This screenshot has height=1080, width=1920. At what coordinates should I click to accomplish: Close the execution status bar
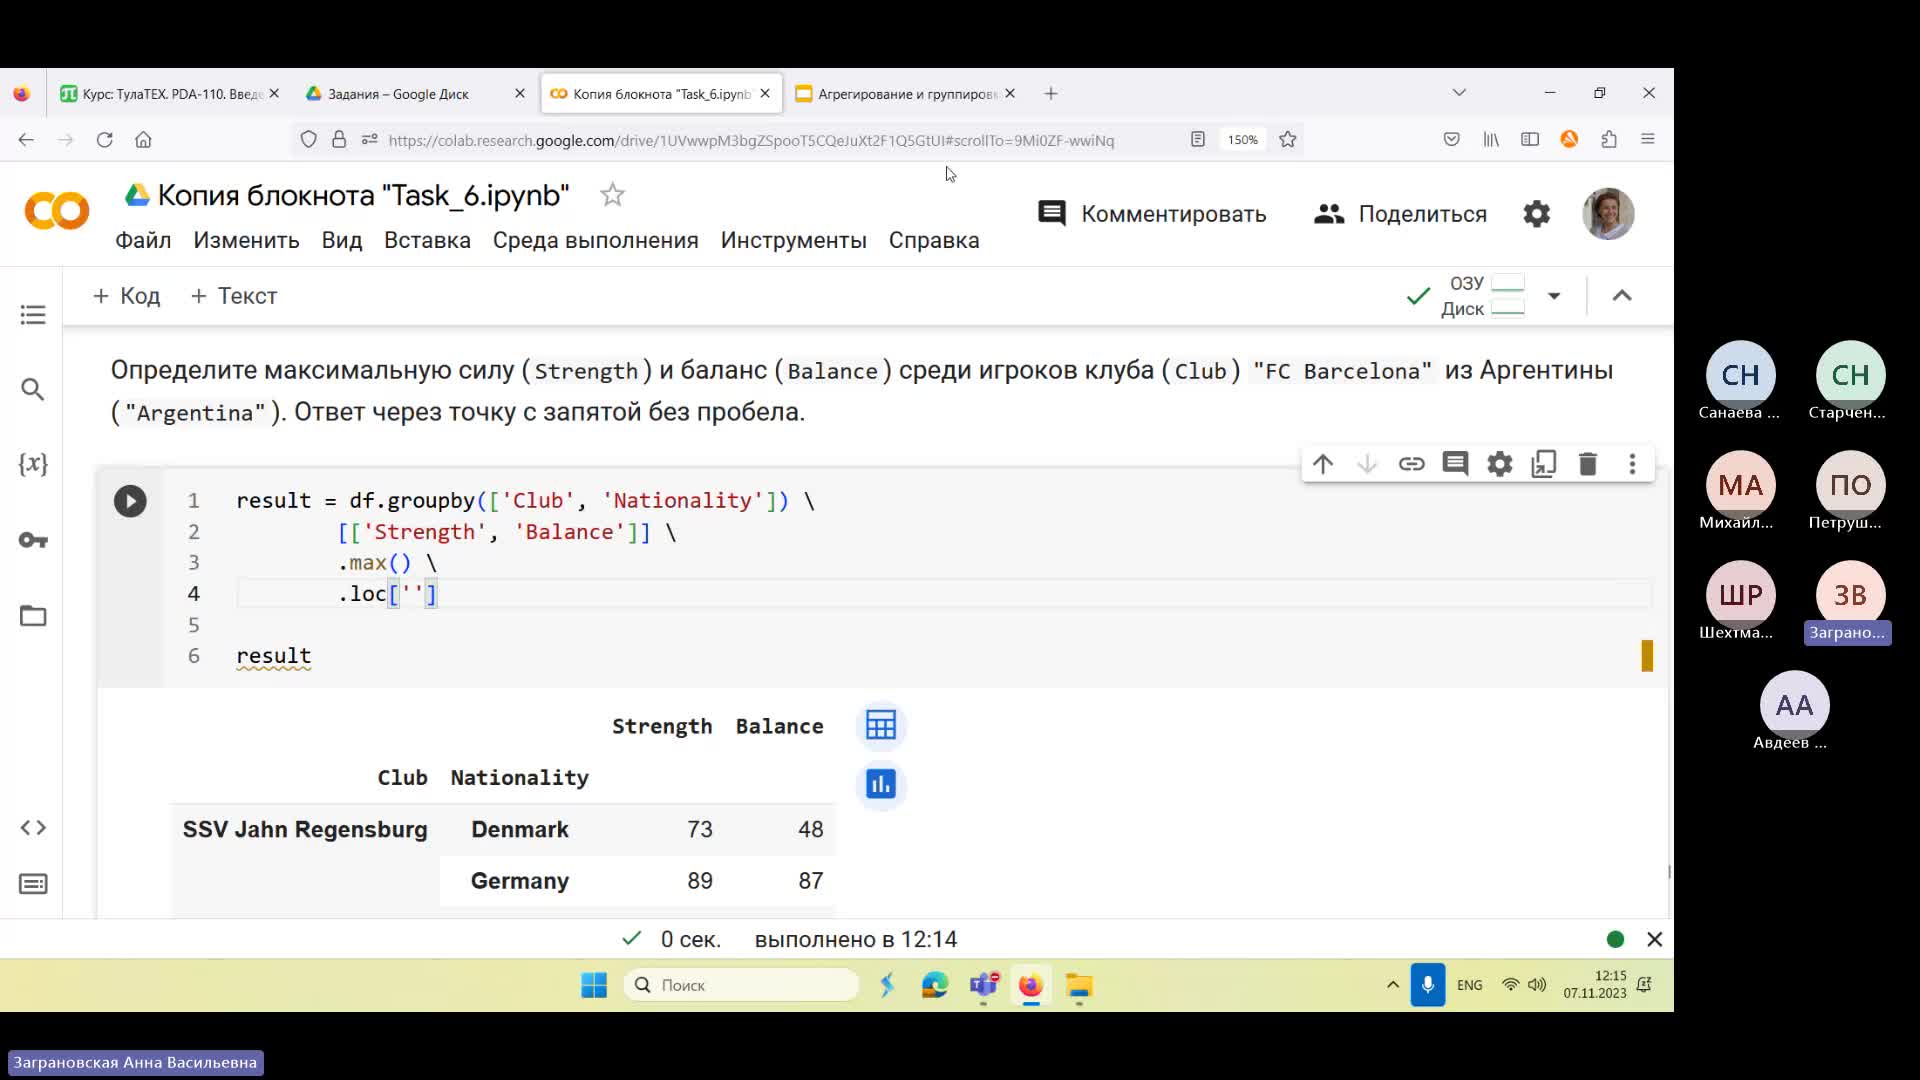tap(1654, 940)
